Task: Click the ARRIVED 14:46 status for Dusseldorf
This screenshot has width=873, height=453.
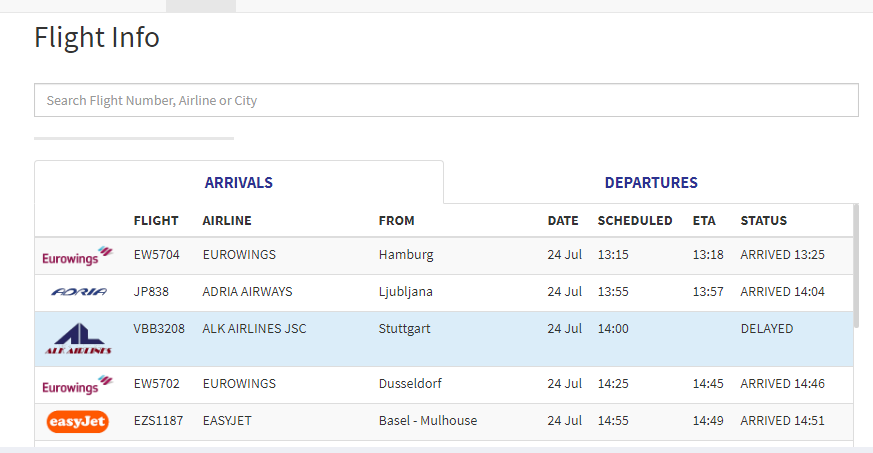Action: [x=782, y=384]
